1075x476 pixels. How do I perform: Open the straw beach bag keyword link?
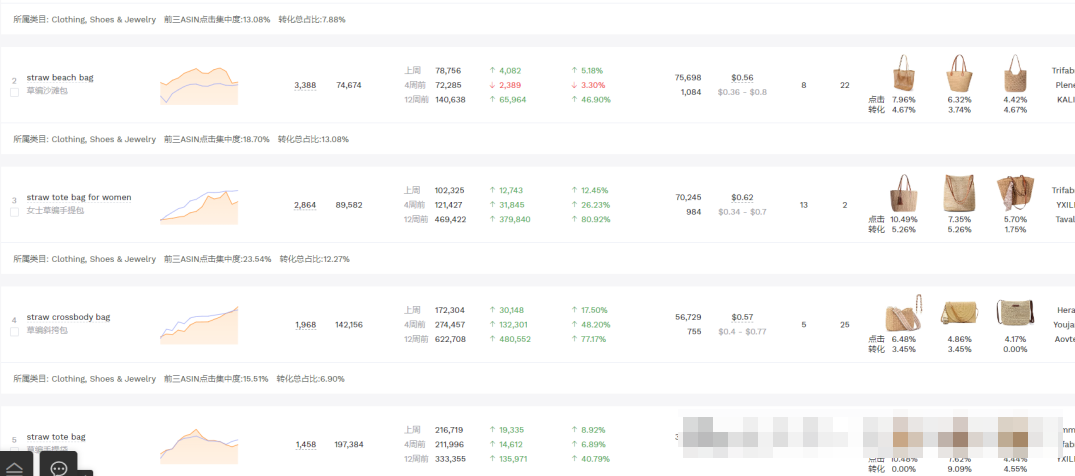click(60, 78)
